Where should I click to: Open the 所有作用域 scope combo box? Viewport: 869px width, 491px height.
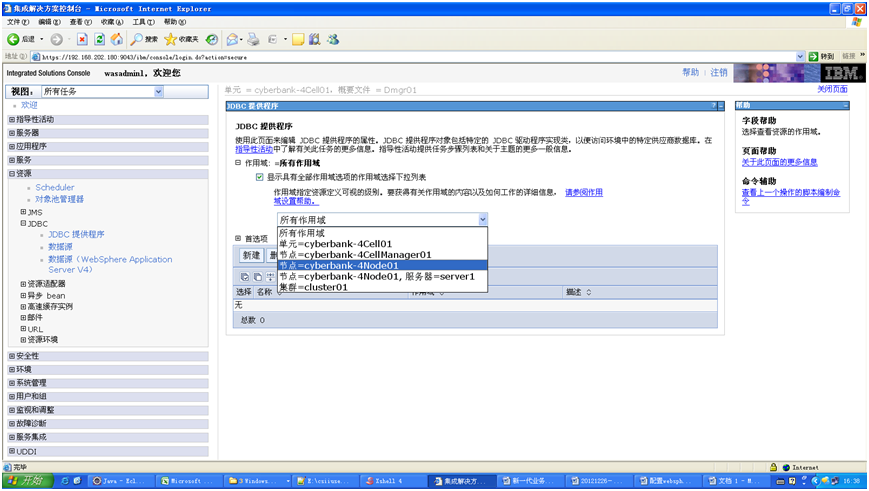382,219
